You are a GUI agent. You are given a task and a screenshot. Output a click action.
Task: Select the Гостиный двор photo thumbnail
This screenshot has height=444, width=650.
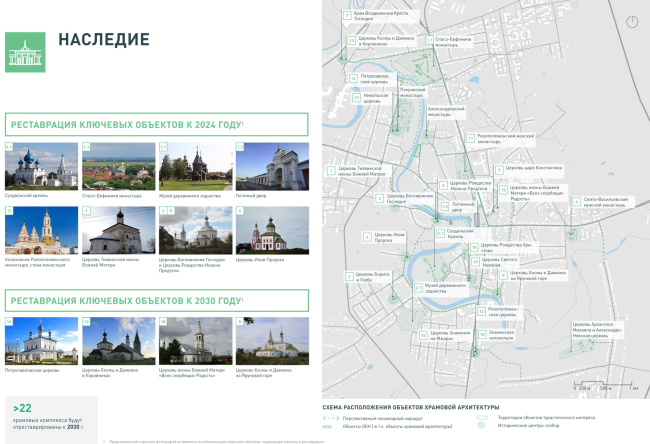click(x=271, y=166)
